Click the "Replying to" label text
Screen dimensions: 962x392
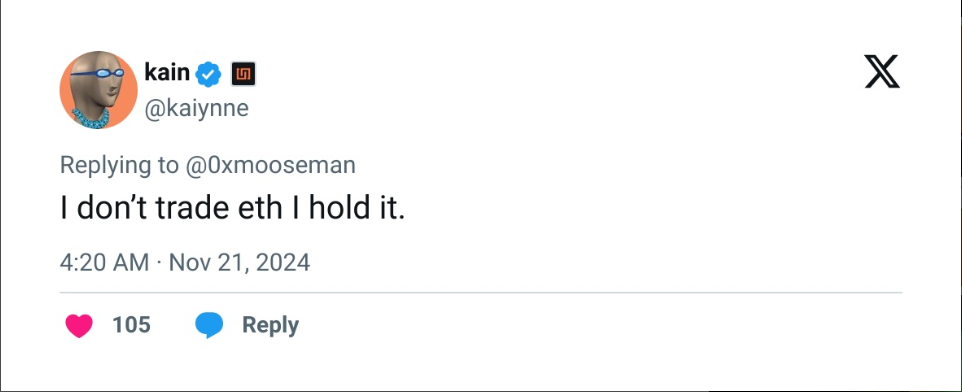point(119,166)
